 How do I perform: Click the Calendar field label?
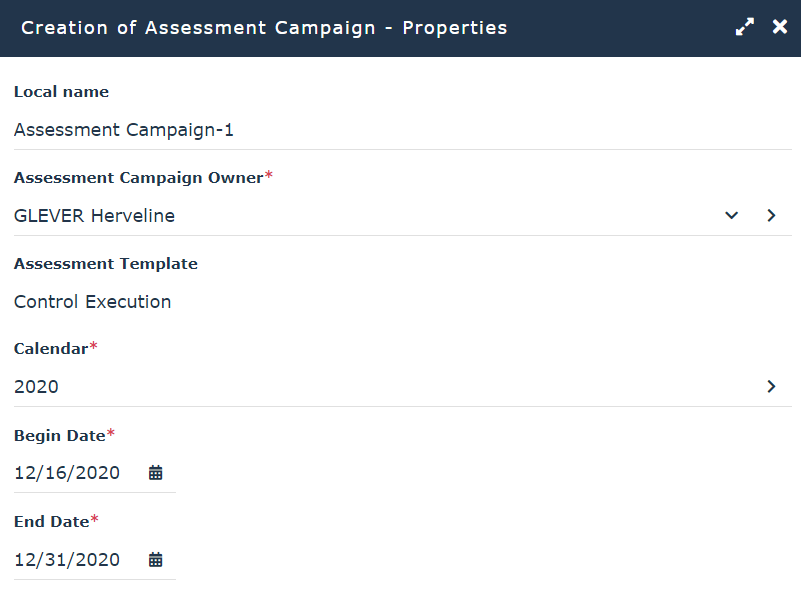(51, 349)
